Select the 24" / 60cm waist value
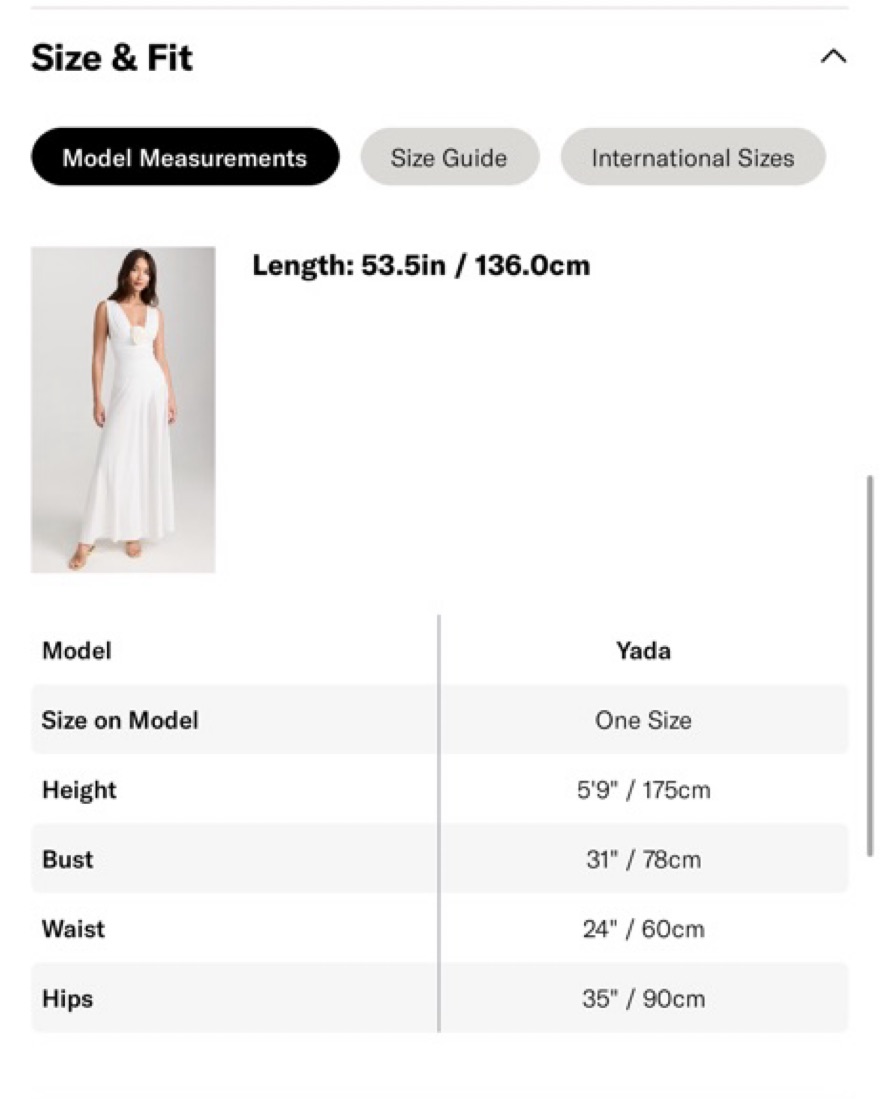Image resolution: width=880 pixels, height=1099 pixels. pyautogui.click(x=643, y=929)
